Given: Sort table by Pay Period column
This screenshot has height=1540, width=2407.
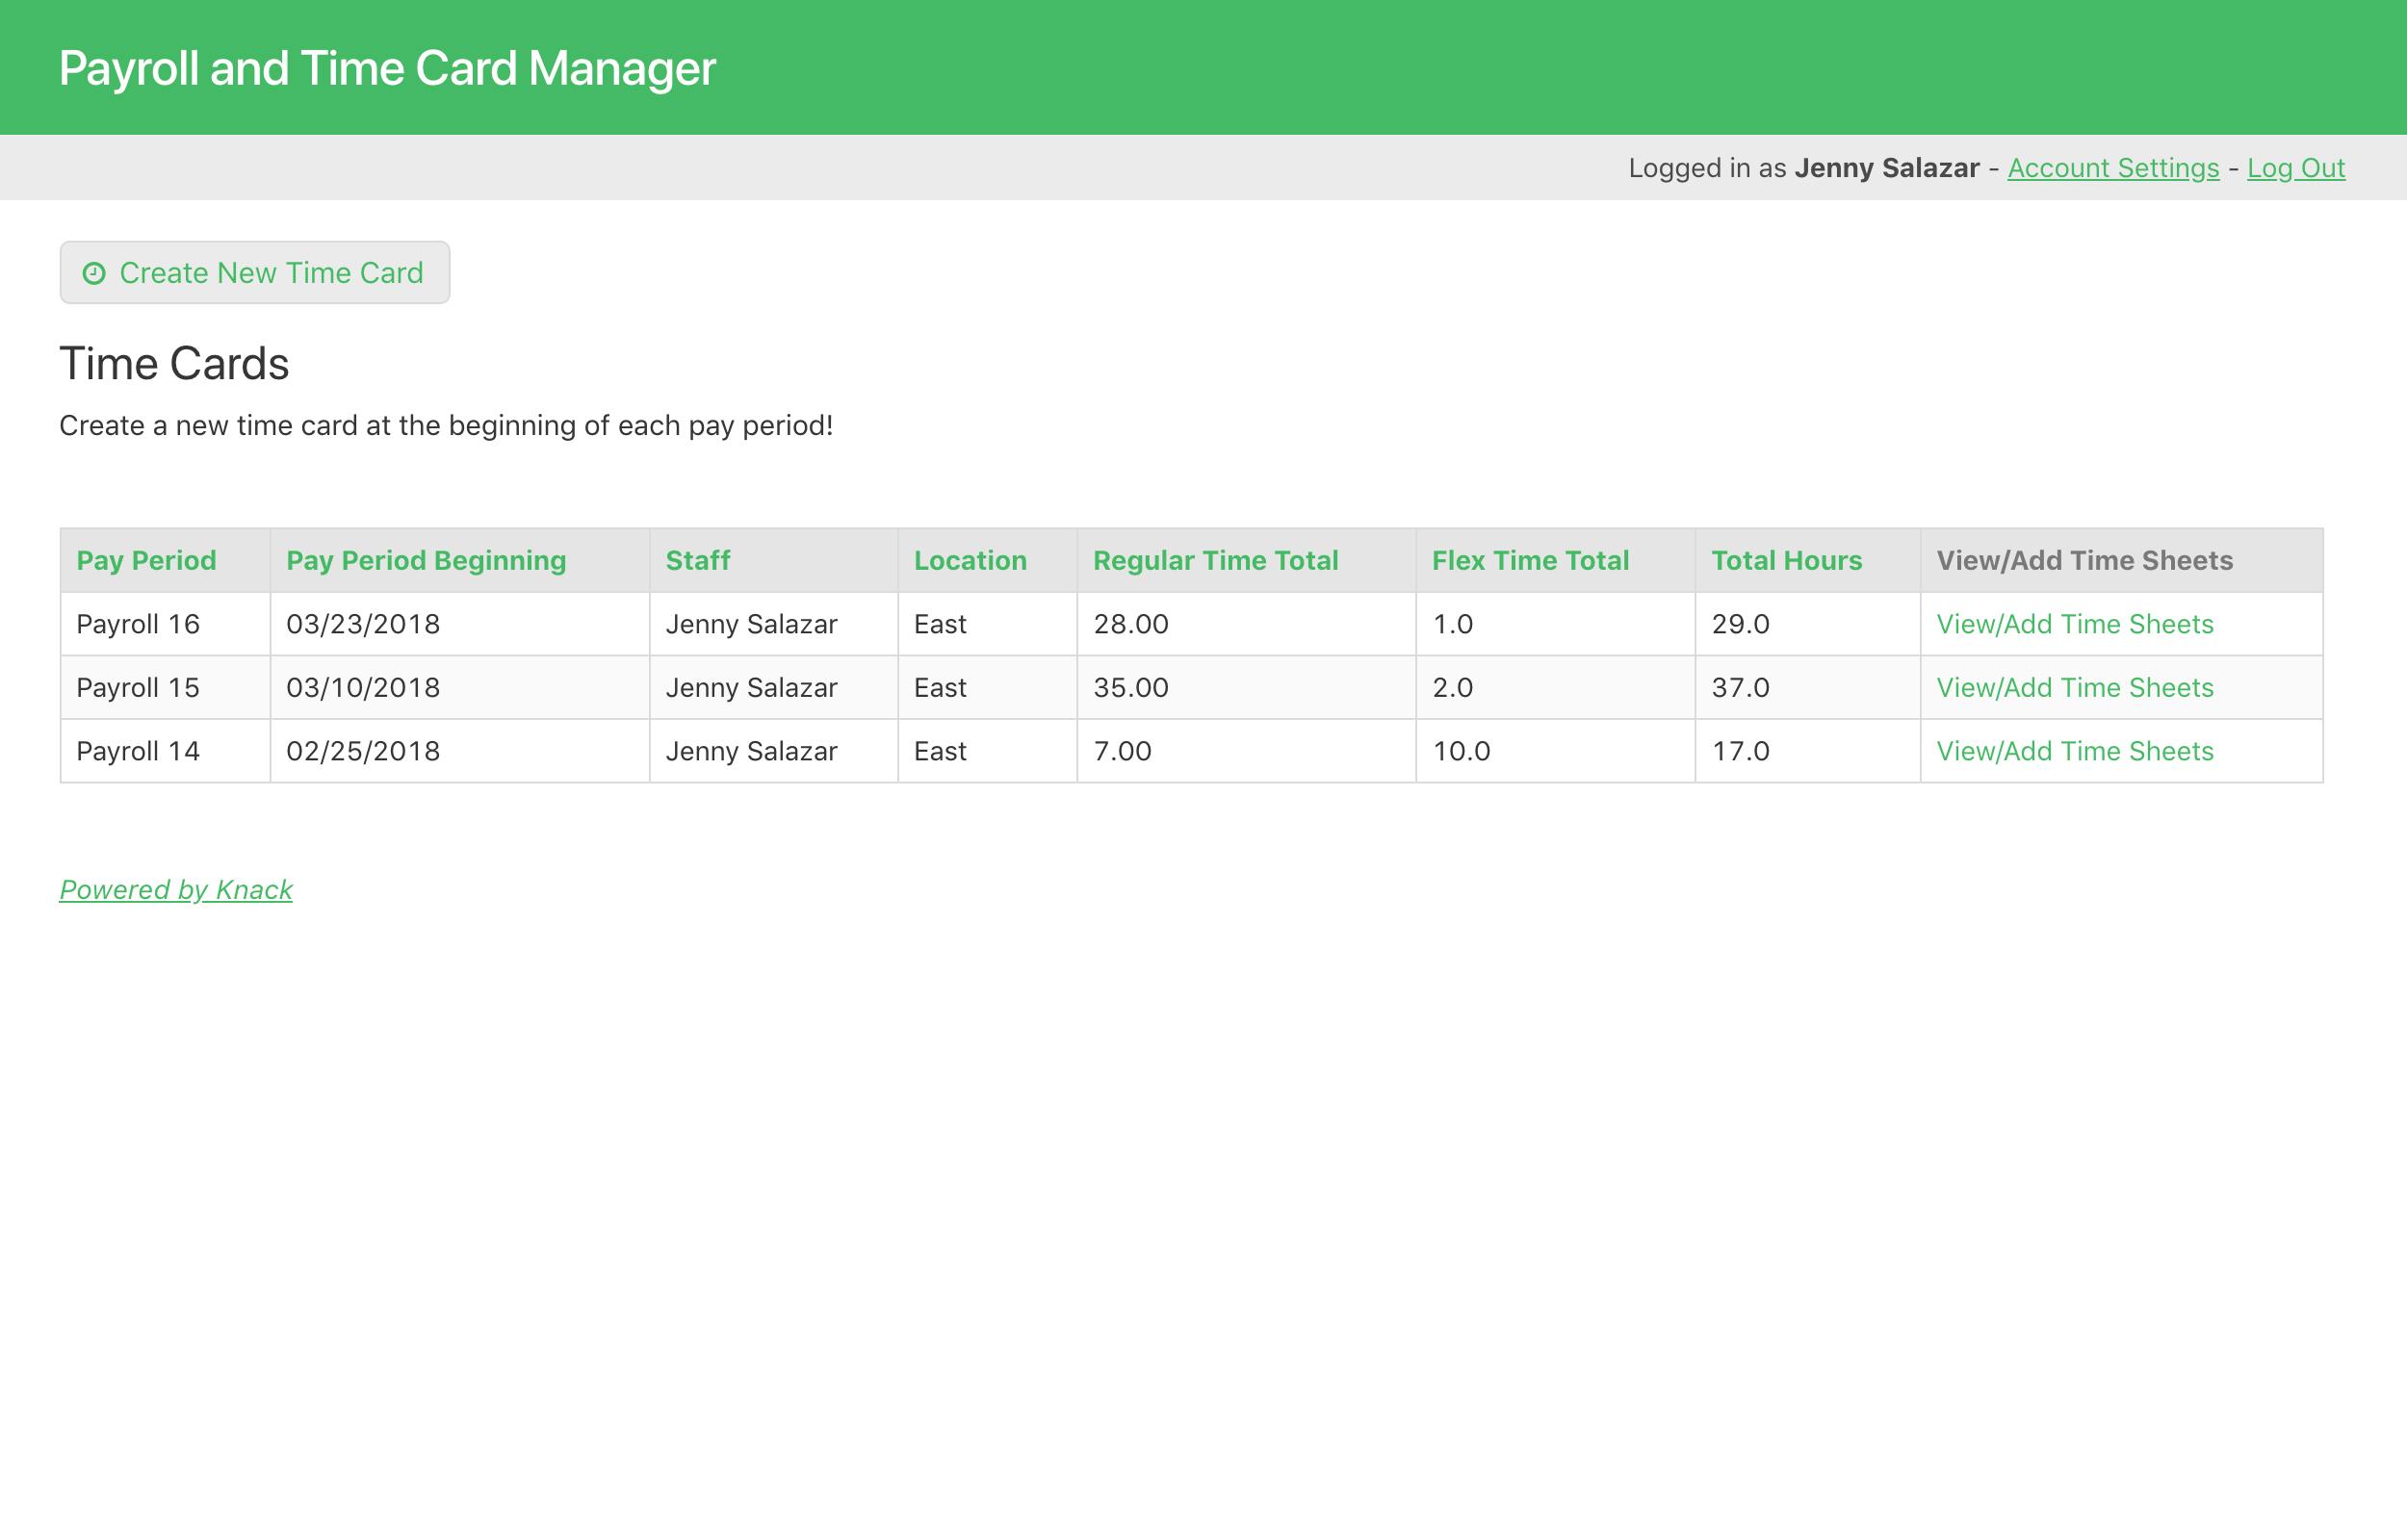Looking at the screenshot, I should 145,560.
